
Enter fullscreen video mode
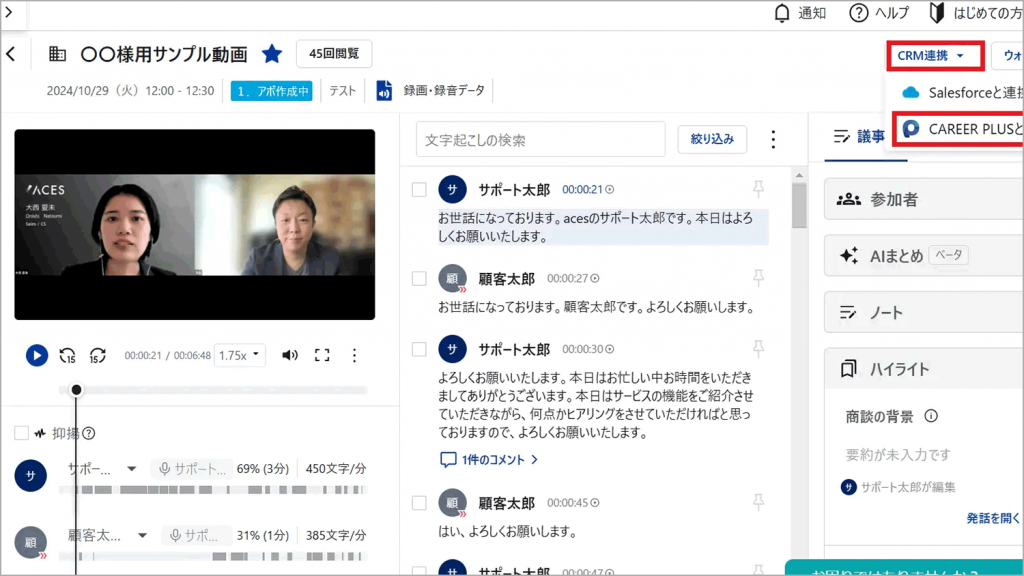point(322,355)
